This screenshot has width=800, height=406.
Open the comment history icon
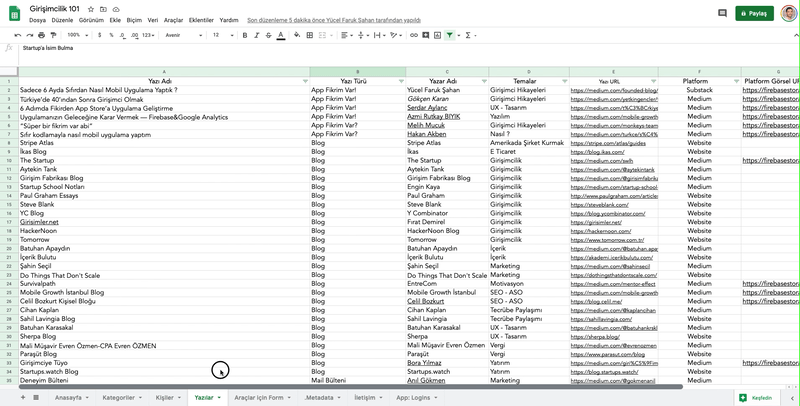click(722, 13)
